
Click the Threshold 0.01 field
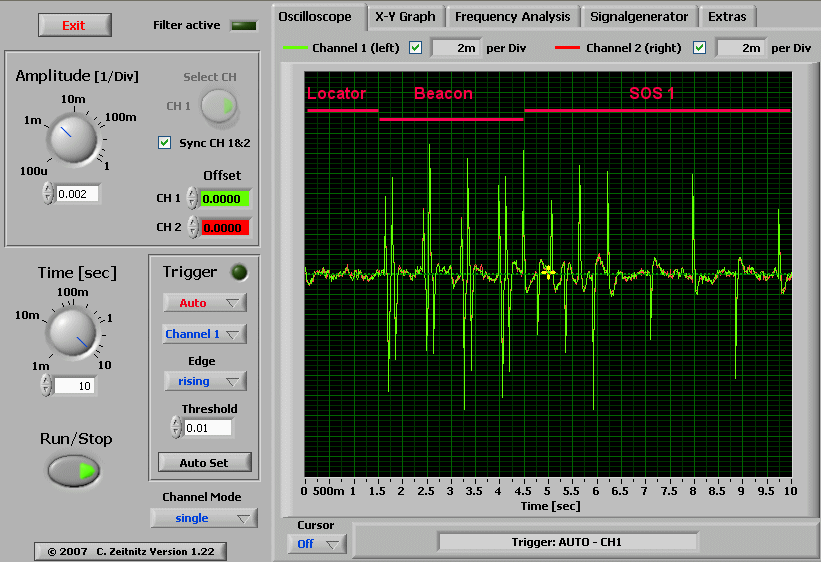click(208, 428)
